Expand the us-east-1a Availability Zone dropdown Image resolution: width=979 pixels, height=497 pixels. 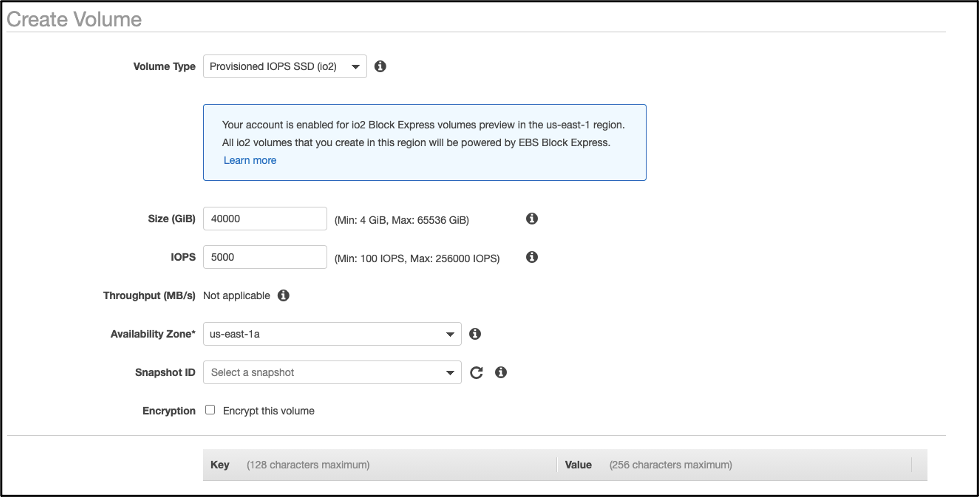point(332,334)
